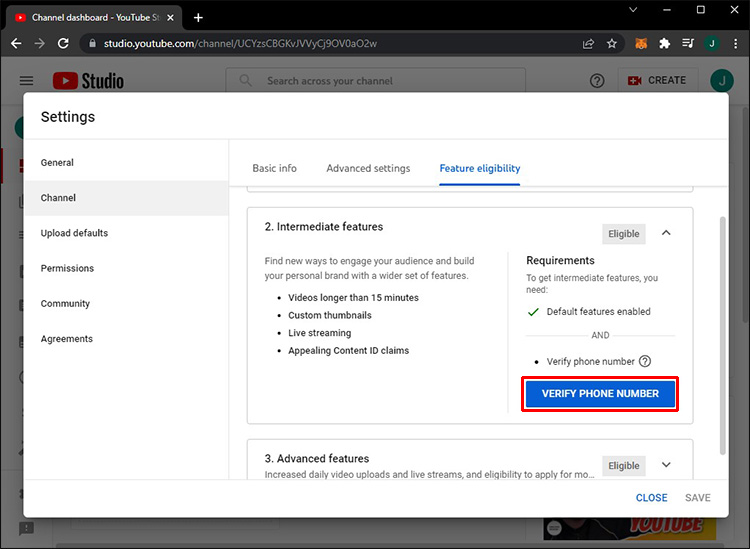Click the send feedback icon behind dialog

pos(26,528)
